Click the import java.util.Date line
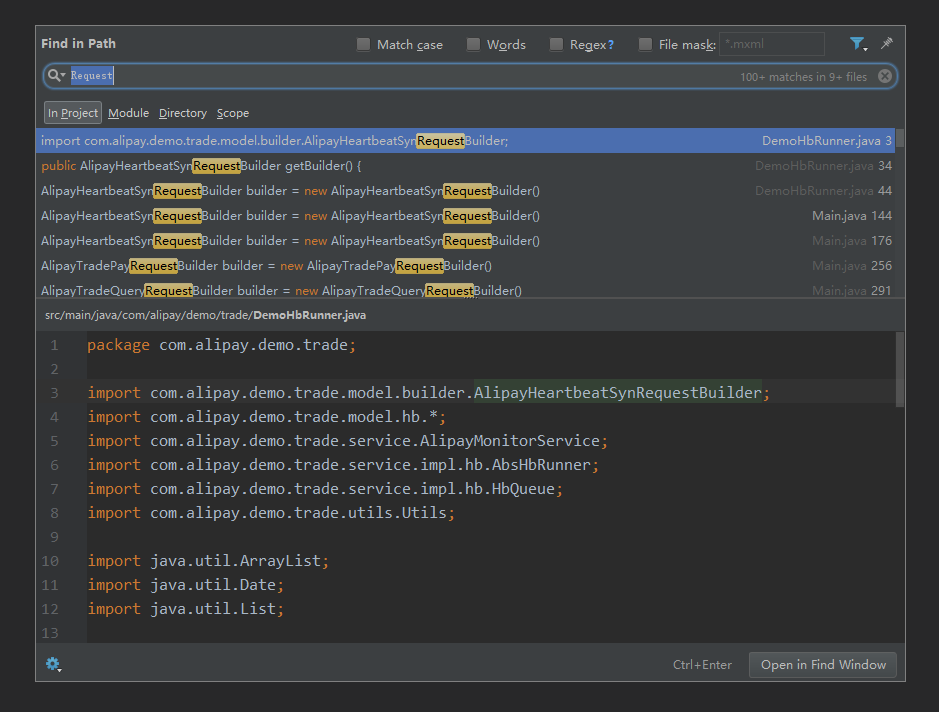Screen dimensions: 939x712 [186, 584]
